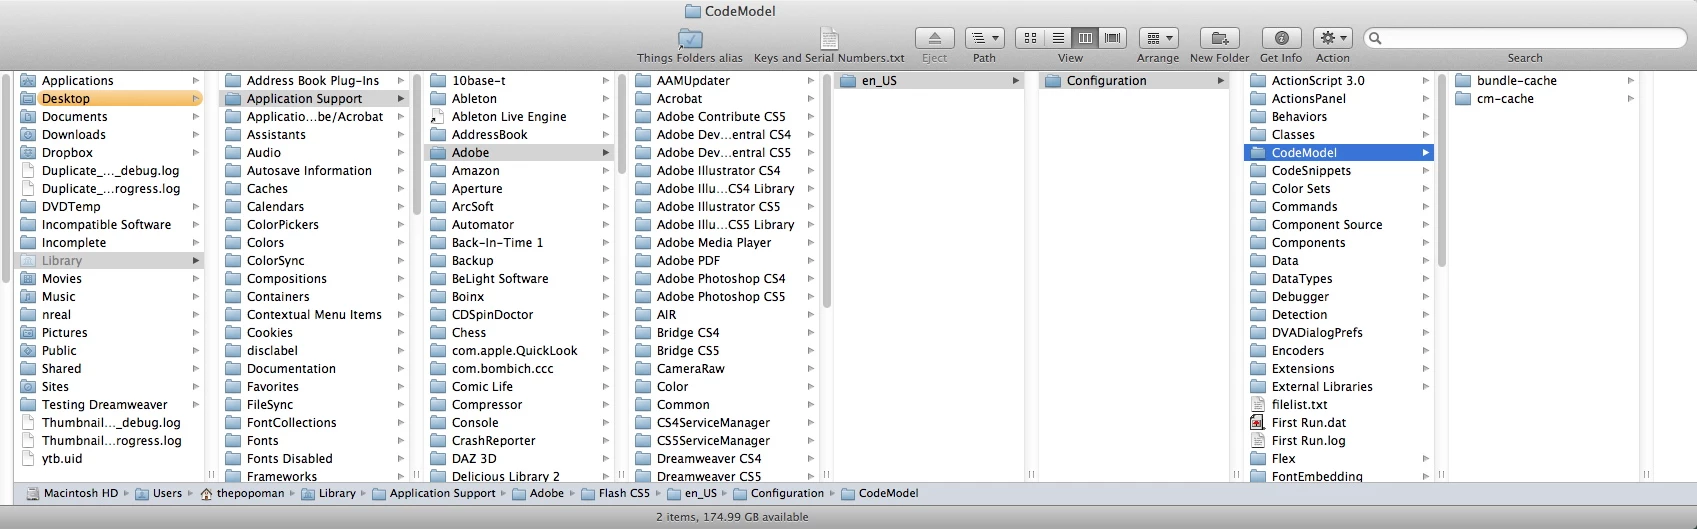Image resolution: width=1697 pixels, height=529 pixels.
Task: Open the Arrange dropdown
Action: point(1158,38)
